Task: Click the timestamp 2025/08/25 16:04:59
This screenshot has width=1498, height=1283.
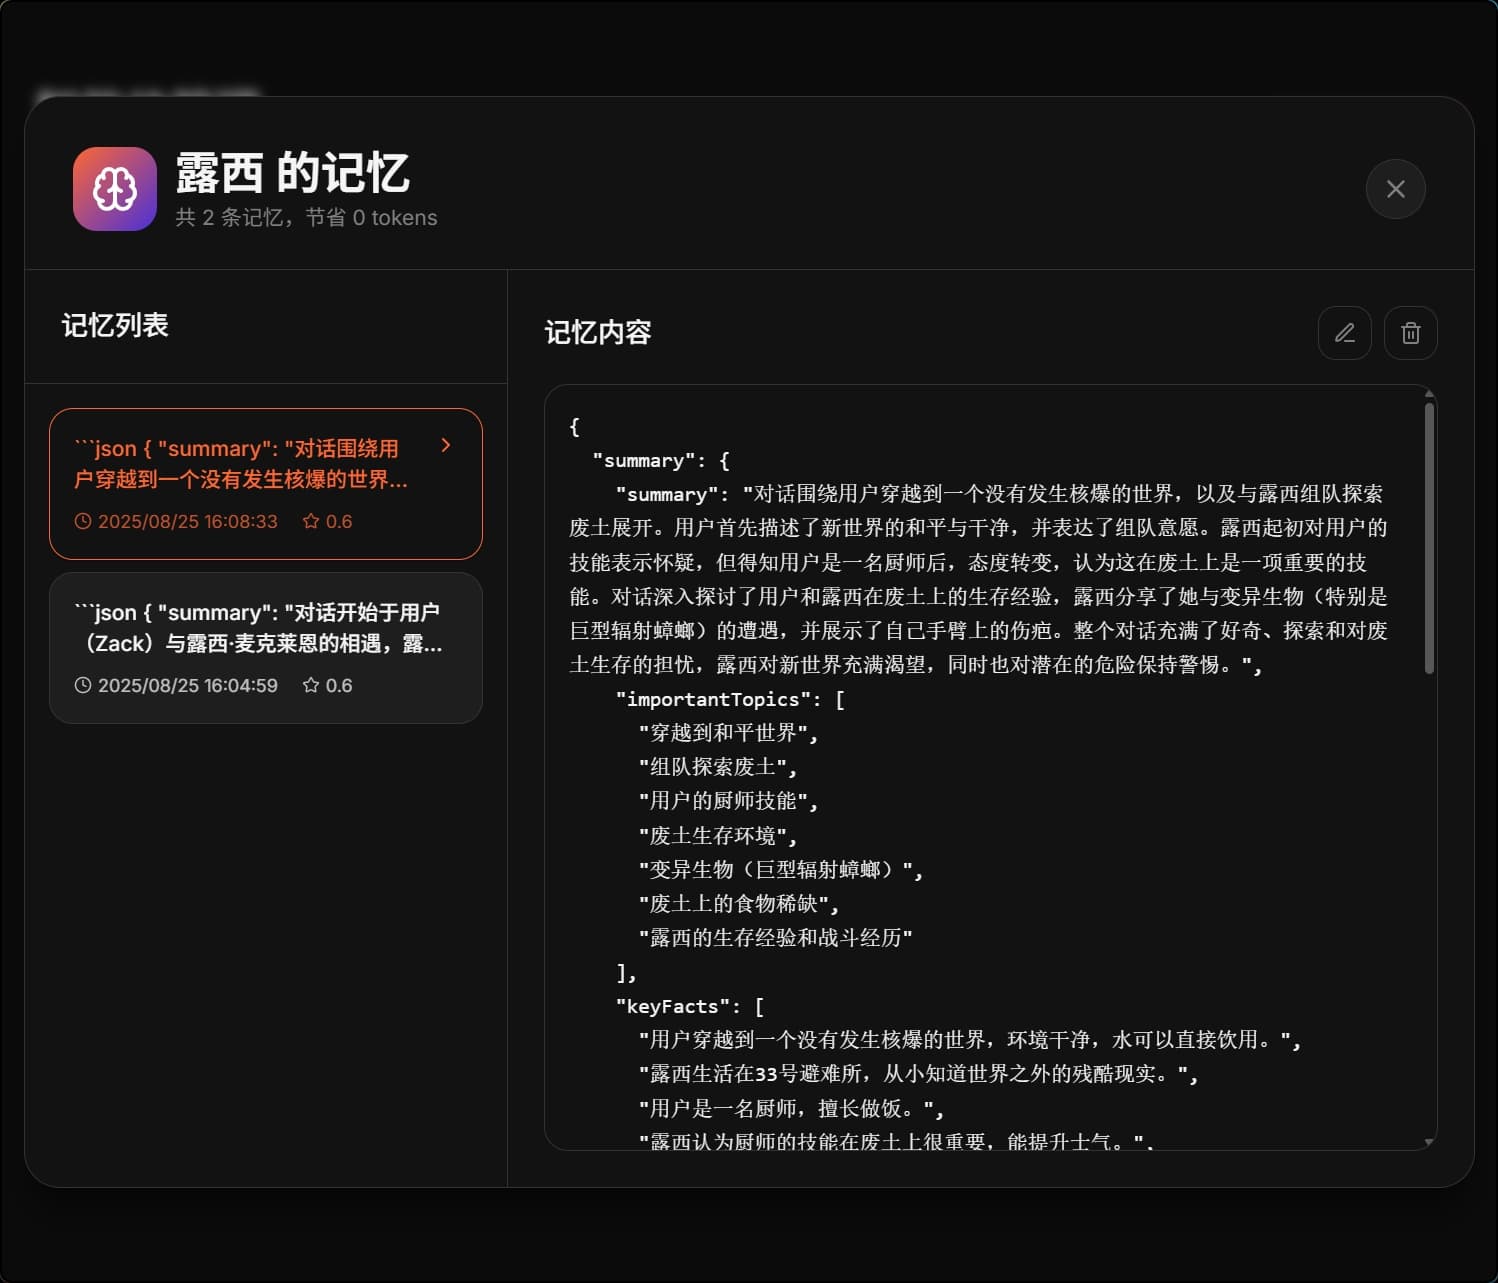Action: (x=189, y=685)
